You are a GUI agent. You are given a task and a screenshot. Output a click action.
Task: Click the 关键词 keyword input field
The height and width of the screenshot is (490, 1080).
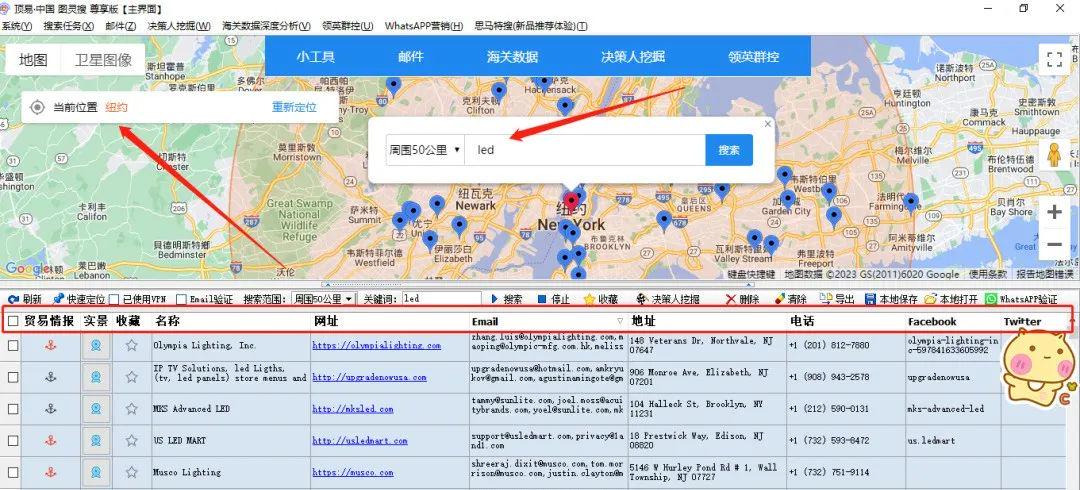(x=441, y=299)
